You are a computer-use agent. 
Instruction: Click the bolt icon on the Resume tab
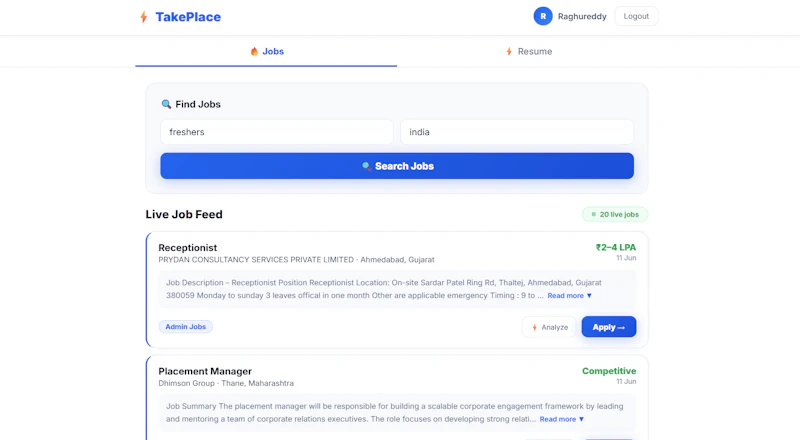(509, 51)
